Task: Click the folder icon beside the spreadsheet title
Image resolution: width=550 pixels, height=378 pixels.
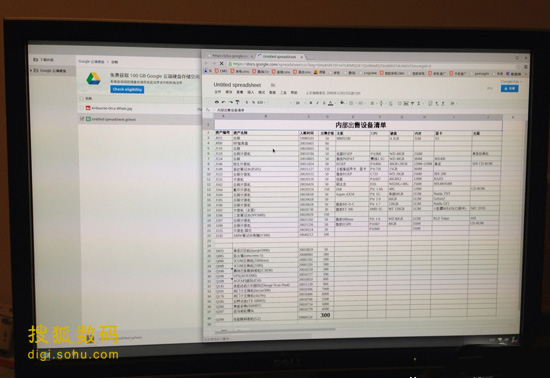Action: point(273,85)
